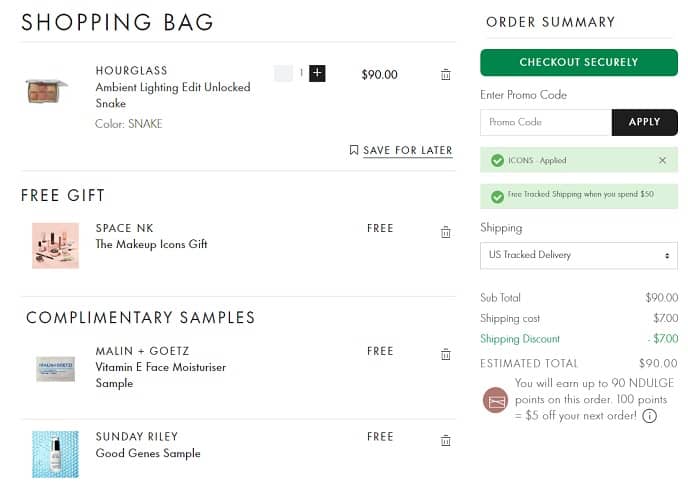Remove the Makeup Icons Gift
Image resolution: width=688 pixels, height=500 pixels.
445,232
